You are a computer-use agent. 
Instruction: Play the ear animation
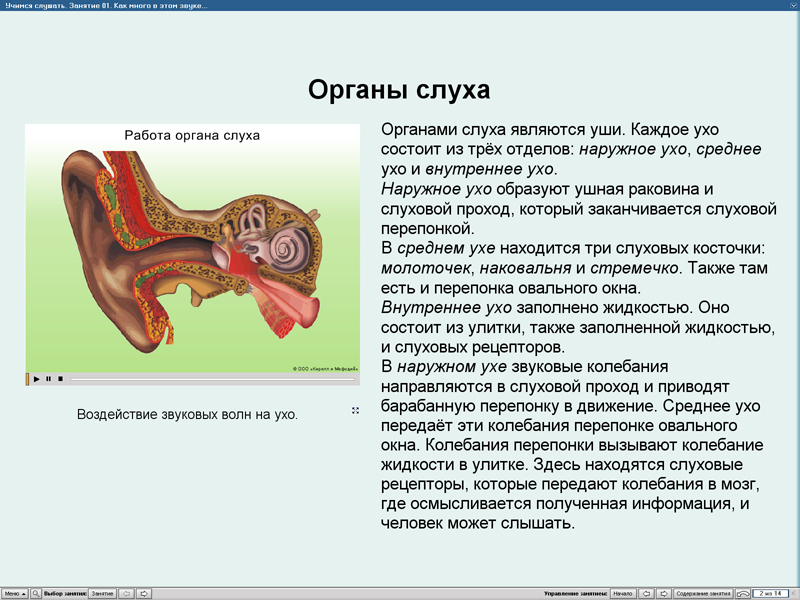click(36, 380)
